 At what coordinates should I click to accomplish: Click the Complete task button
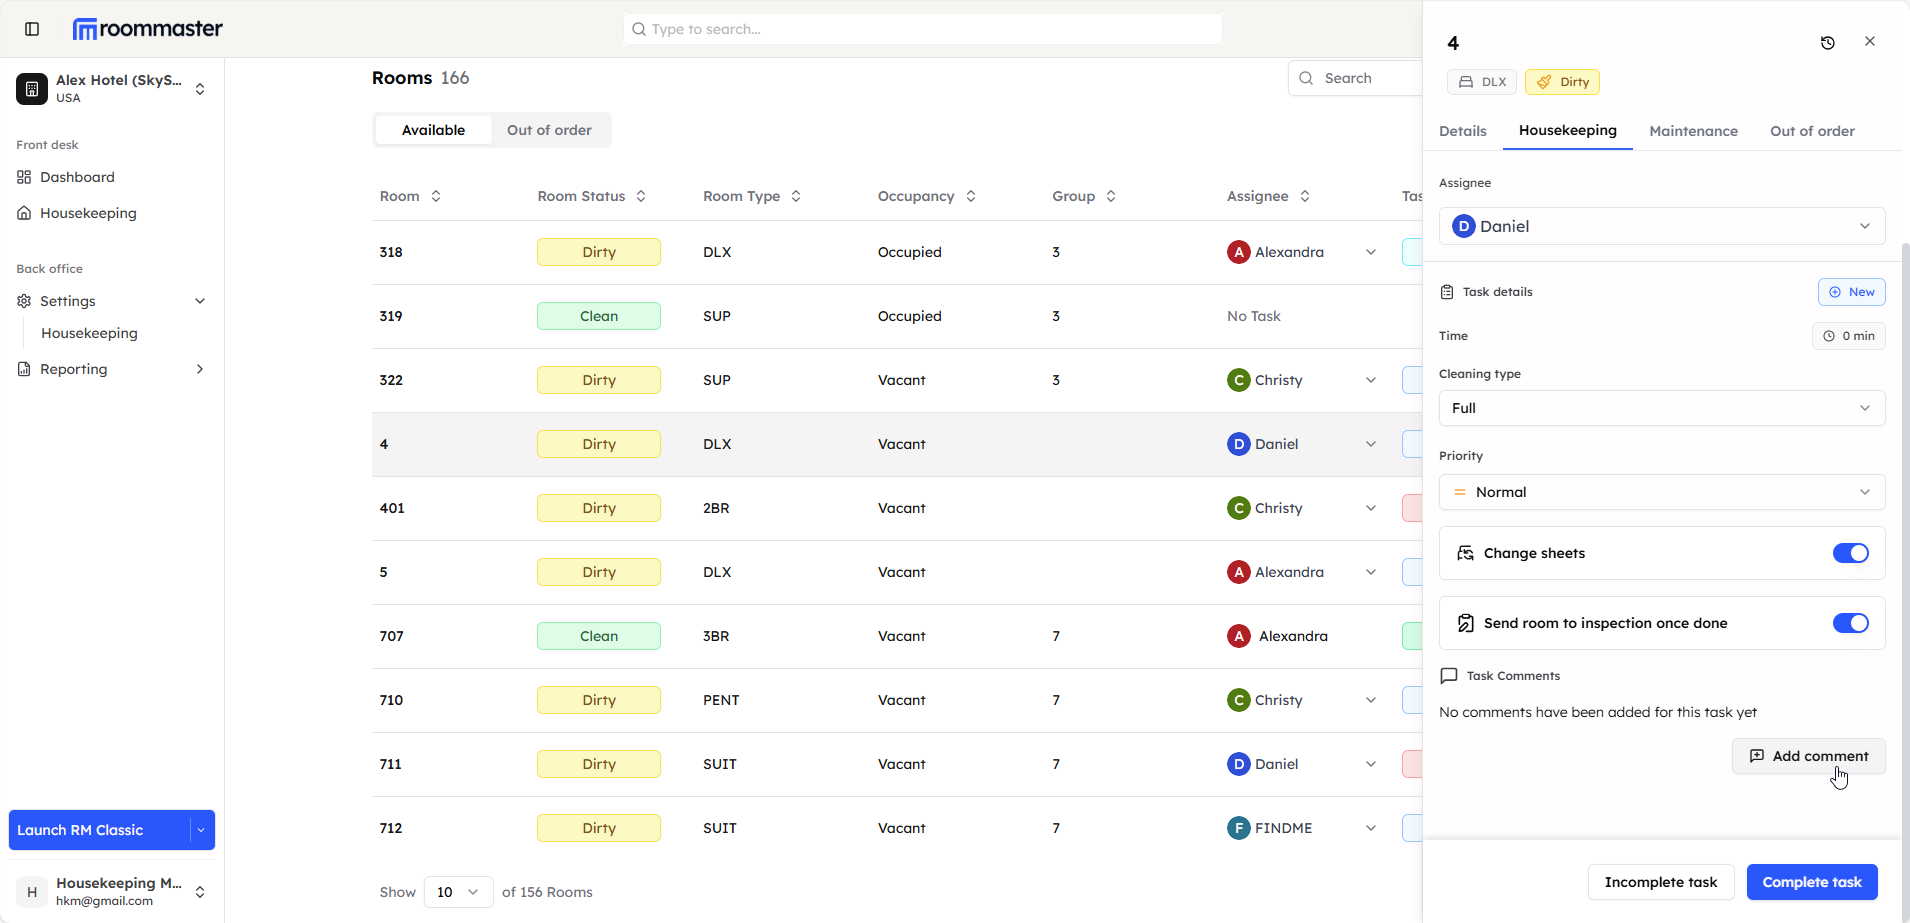[x=1811, y=882]
